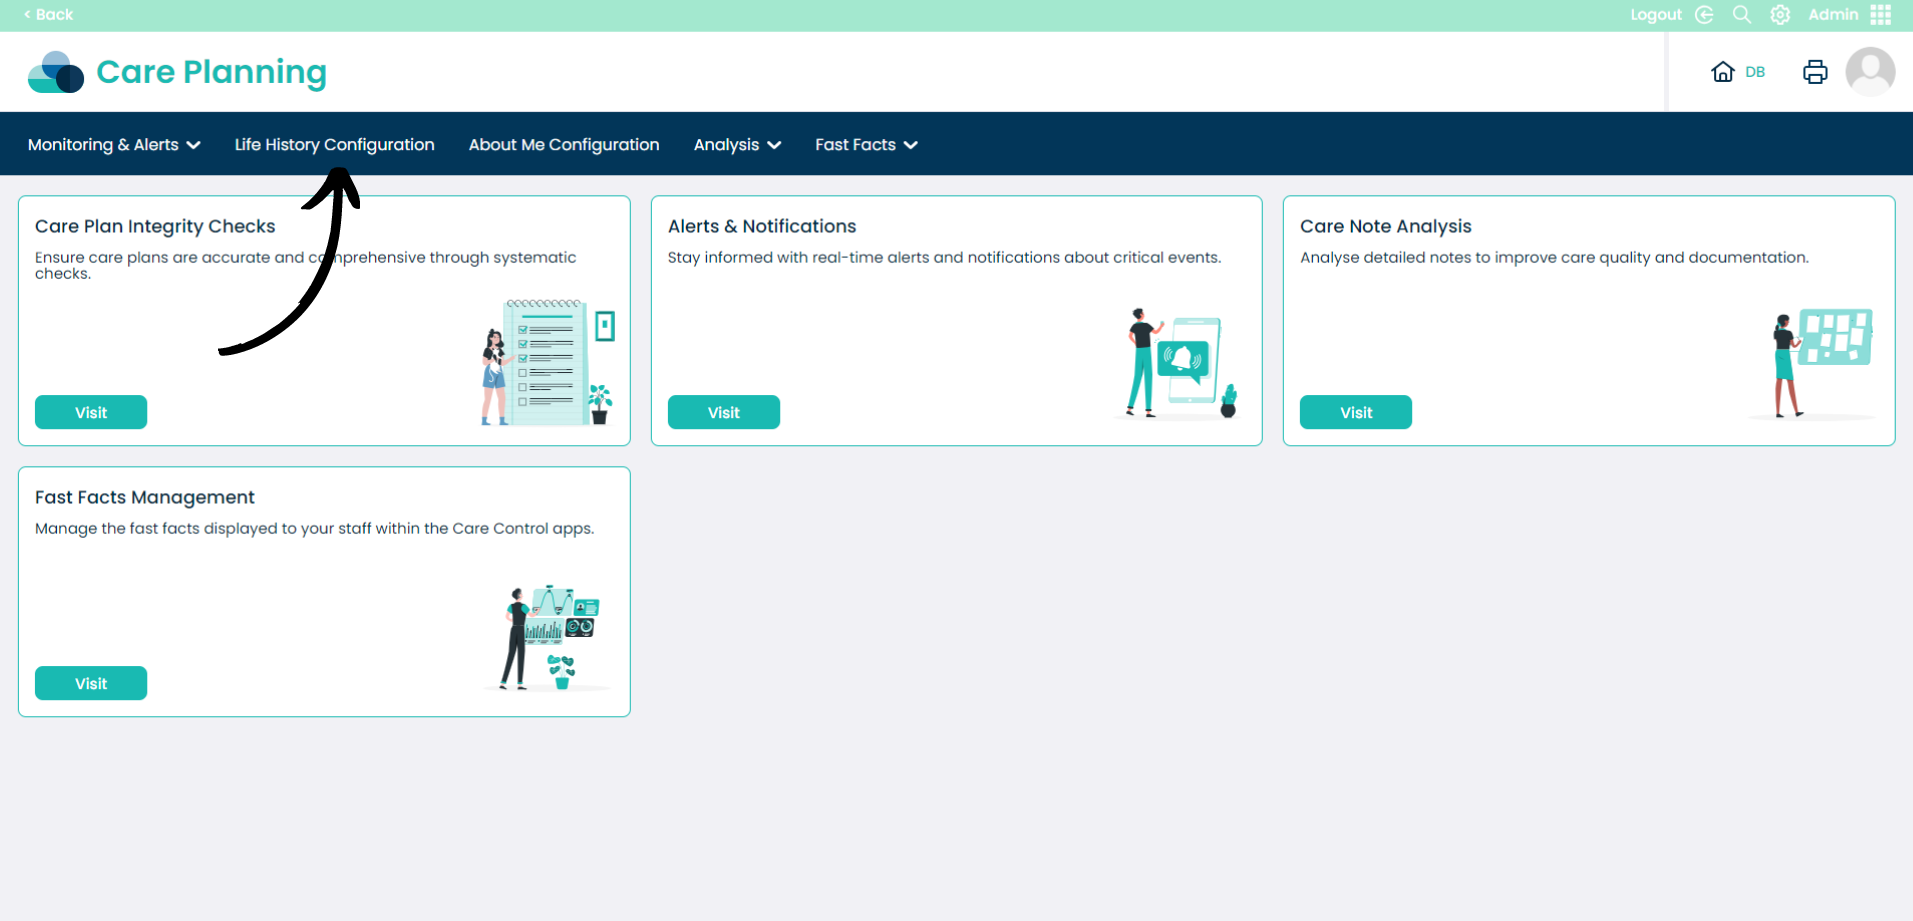Click the Care Planning cloud logo

(56, 72)
